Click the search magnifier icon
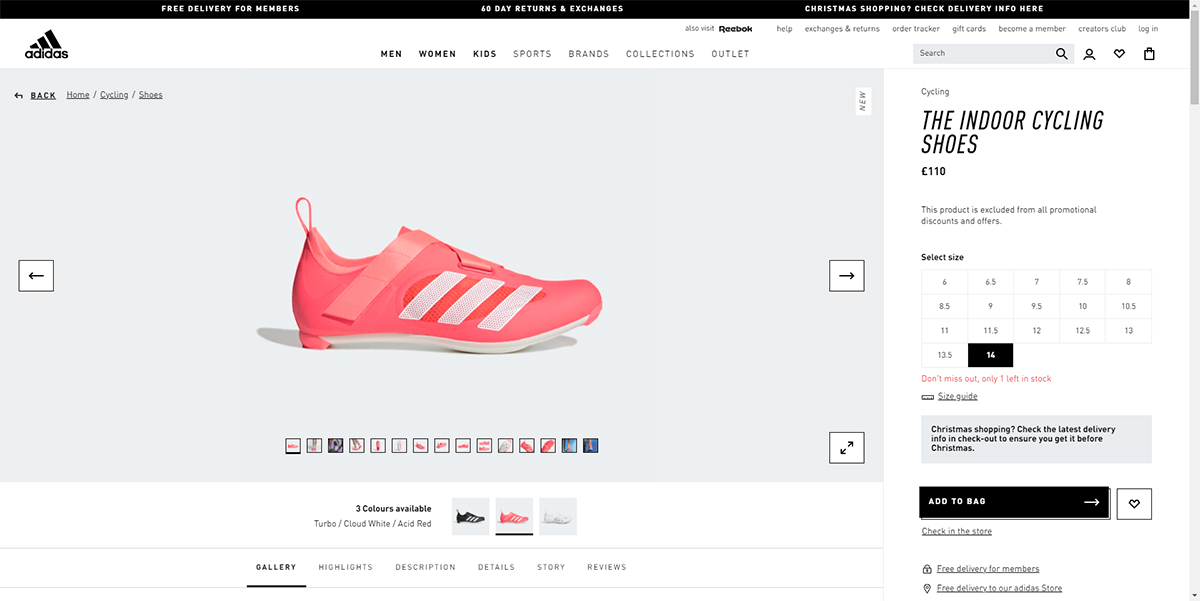Screen dimensions: 1200x601 1062,54
